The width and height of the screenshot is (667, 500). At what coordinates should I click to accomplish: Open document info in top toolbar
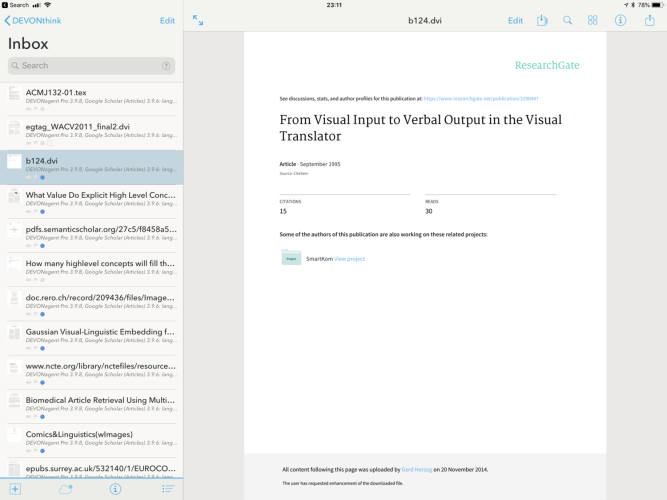pyautogui.click(x=620, y=20)
